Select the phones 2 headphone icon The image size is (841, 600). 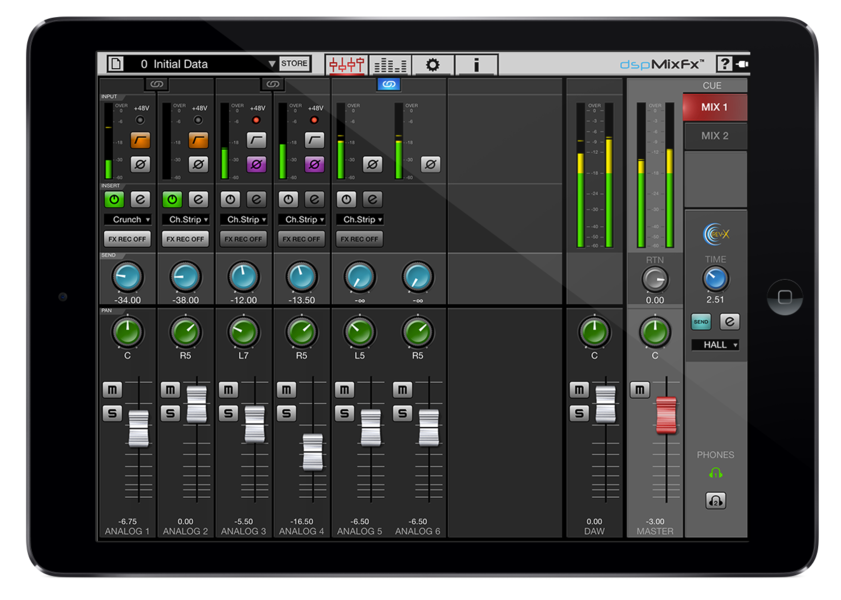coord(715,501)
